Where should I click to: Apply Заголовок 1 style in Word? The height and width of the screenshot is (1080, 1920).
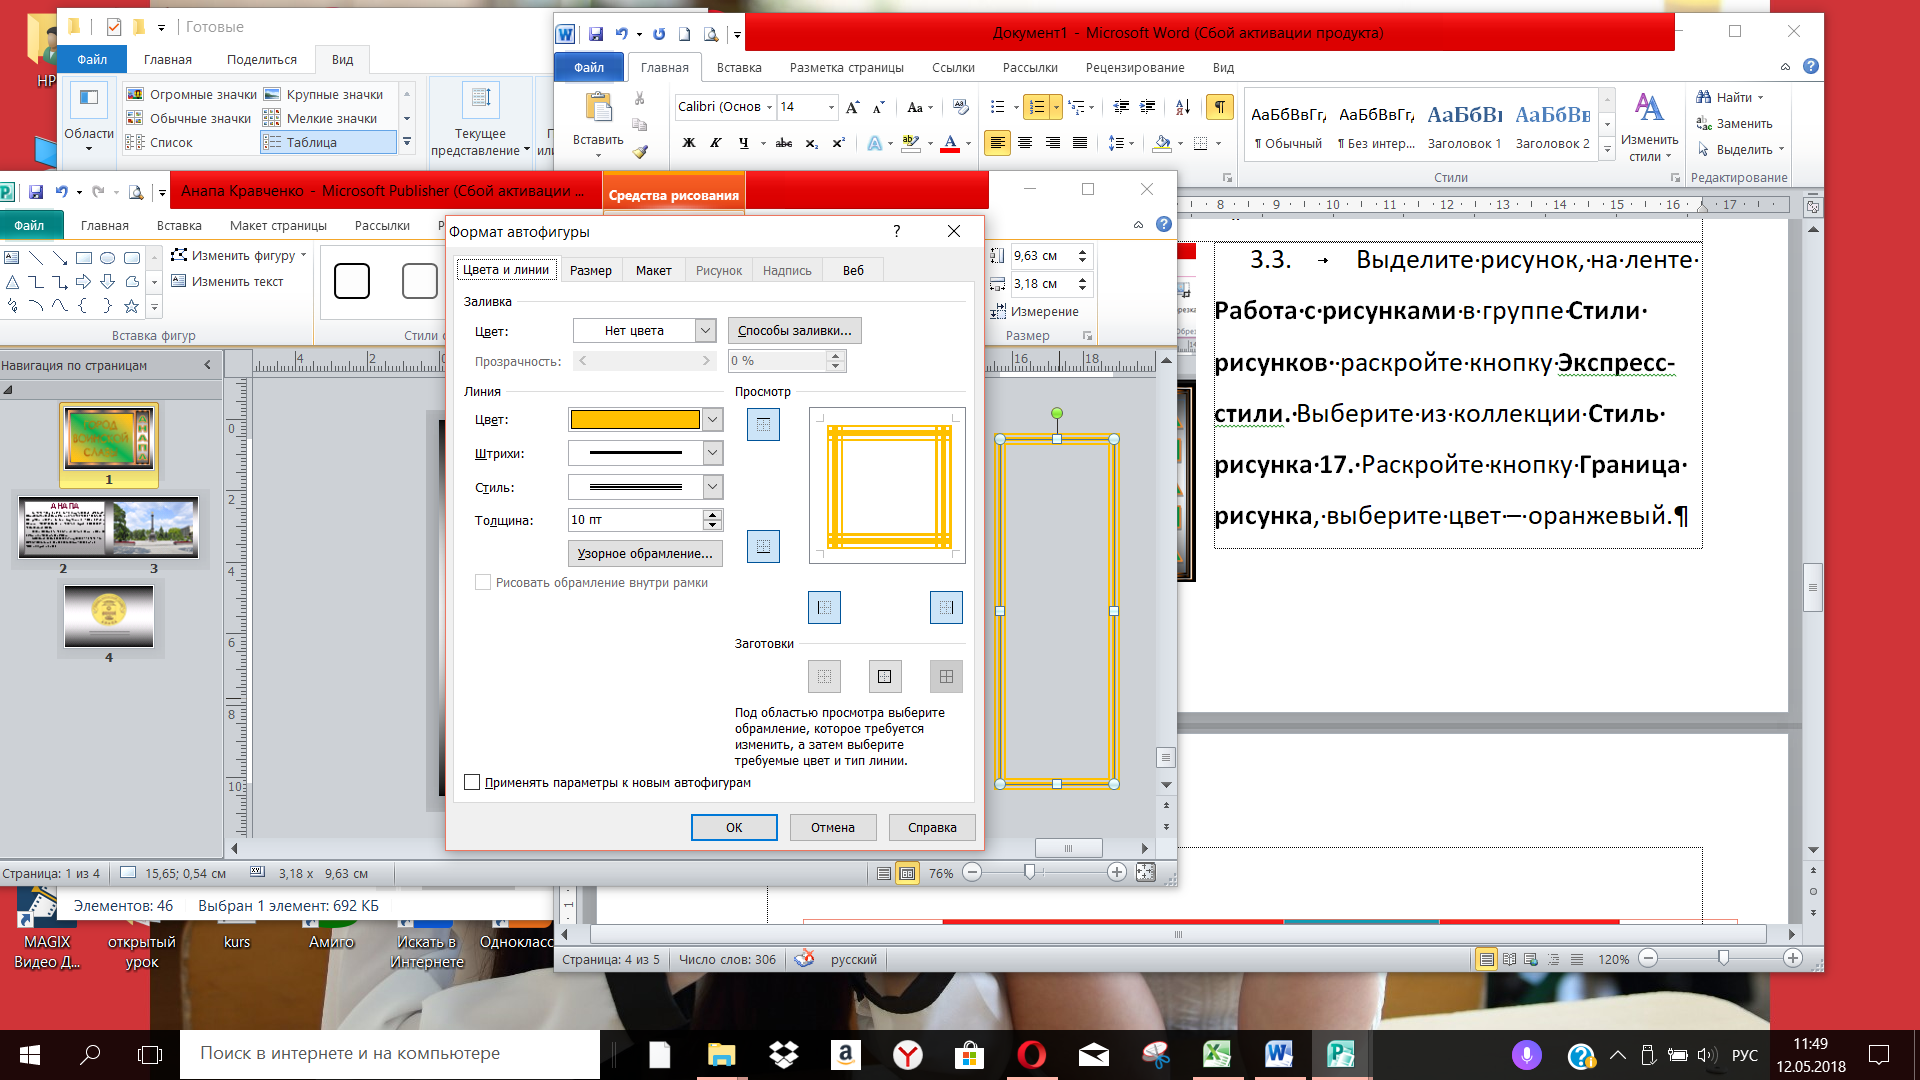coord(1464,127)
